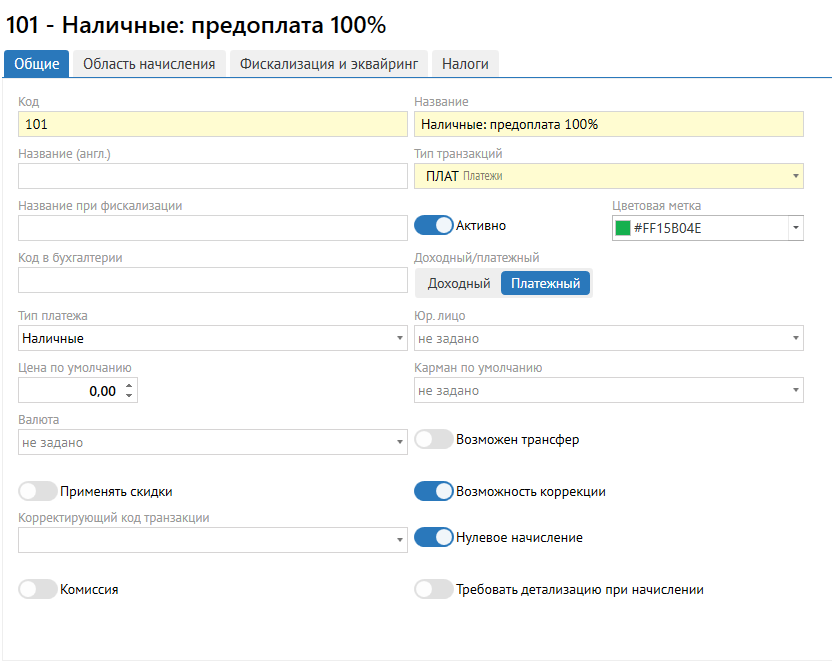The height and width of the screenshot is (668, 832).
Task: Open the Налоги tab
Action: pos(465,64)
